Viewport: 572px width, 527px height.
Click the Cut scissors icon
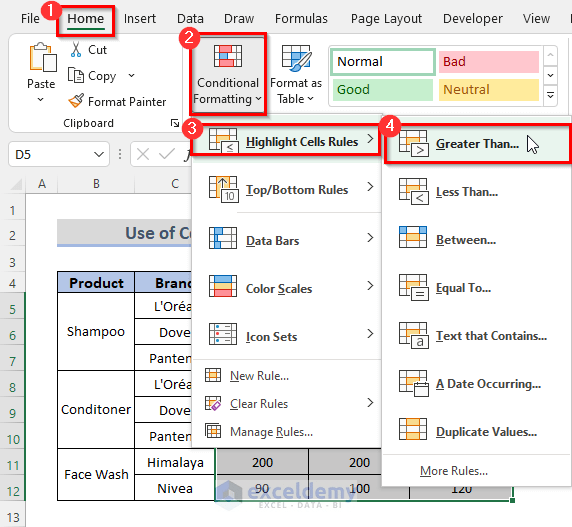pyautogui.click(x=76, y=50)
